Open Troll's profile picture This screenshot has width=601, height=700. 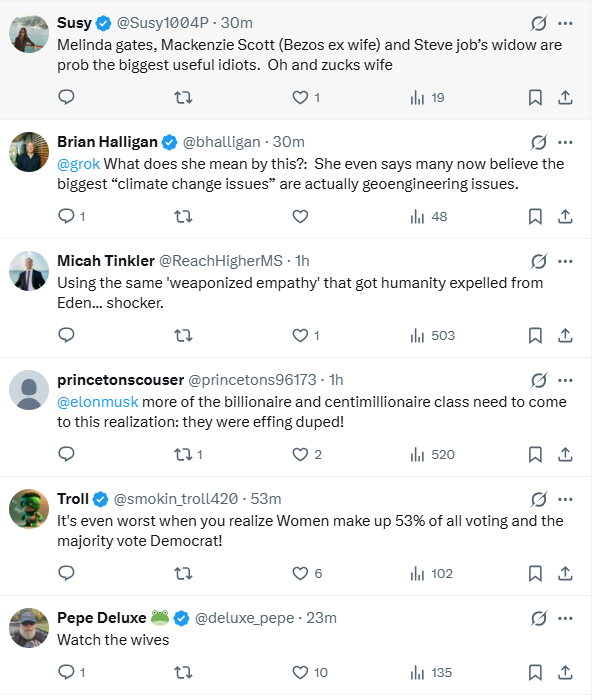point(29,509)
